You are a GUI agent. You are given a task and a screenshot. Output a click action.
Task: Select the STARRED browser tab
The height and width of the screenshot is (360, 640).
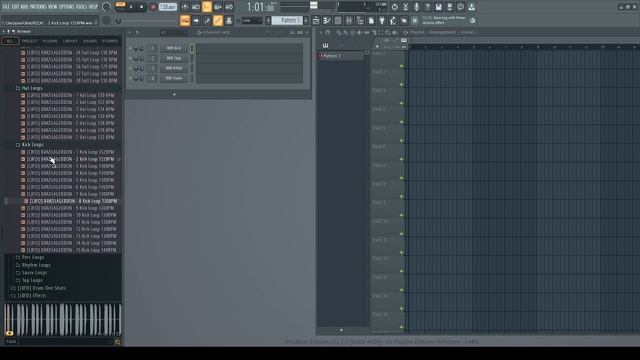(x=110, y=41)
